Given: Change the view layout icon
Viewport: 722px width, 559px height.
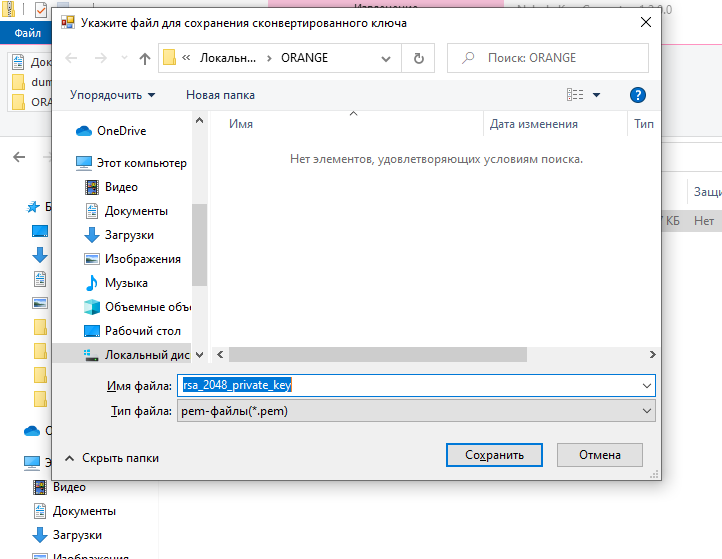Looking at the screenshot, I should (x=575, y=95).
